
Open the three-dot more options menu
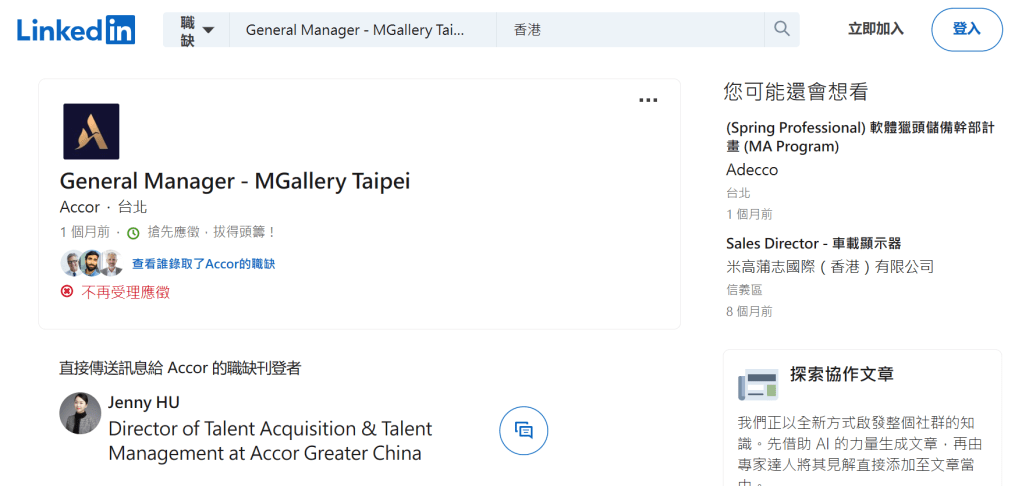(x=648, y=100)
